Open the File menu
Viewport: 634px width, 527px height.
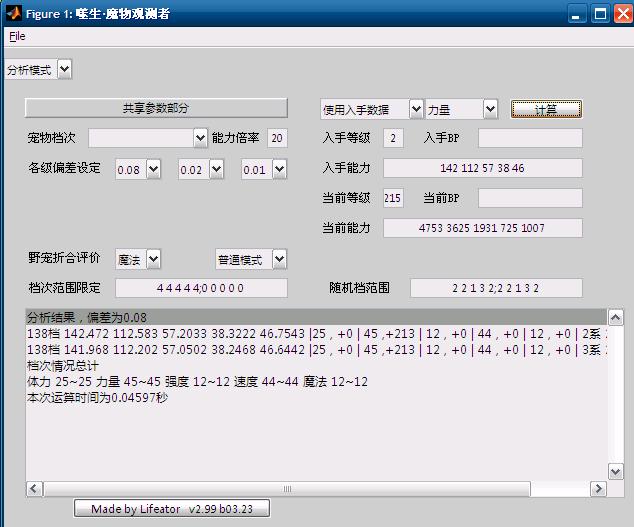[x=17, y=36]
